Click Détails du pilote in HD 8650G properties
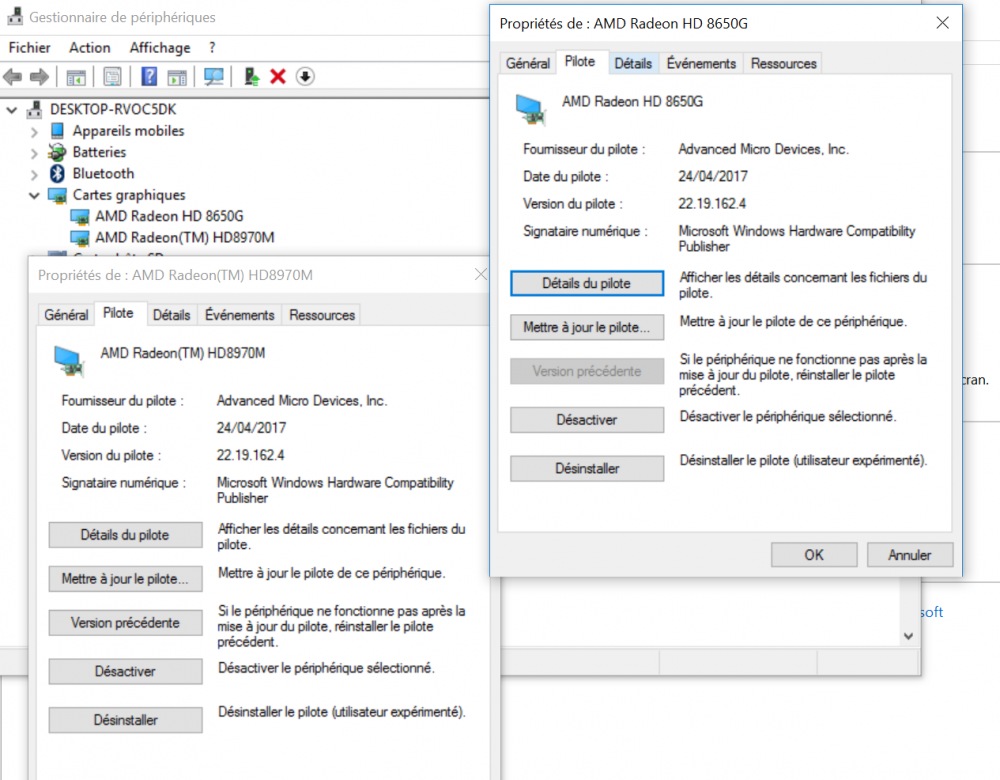The image size is (1000, 780). pyautogui.click(x=587, y=283)
